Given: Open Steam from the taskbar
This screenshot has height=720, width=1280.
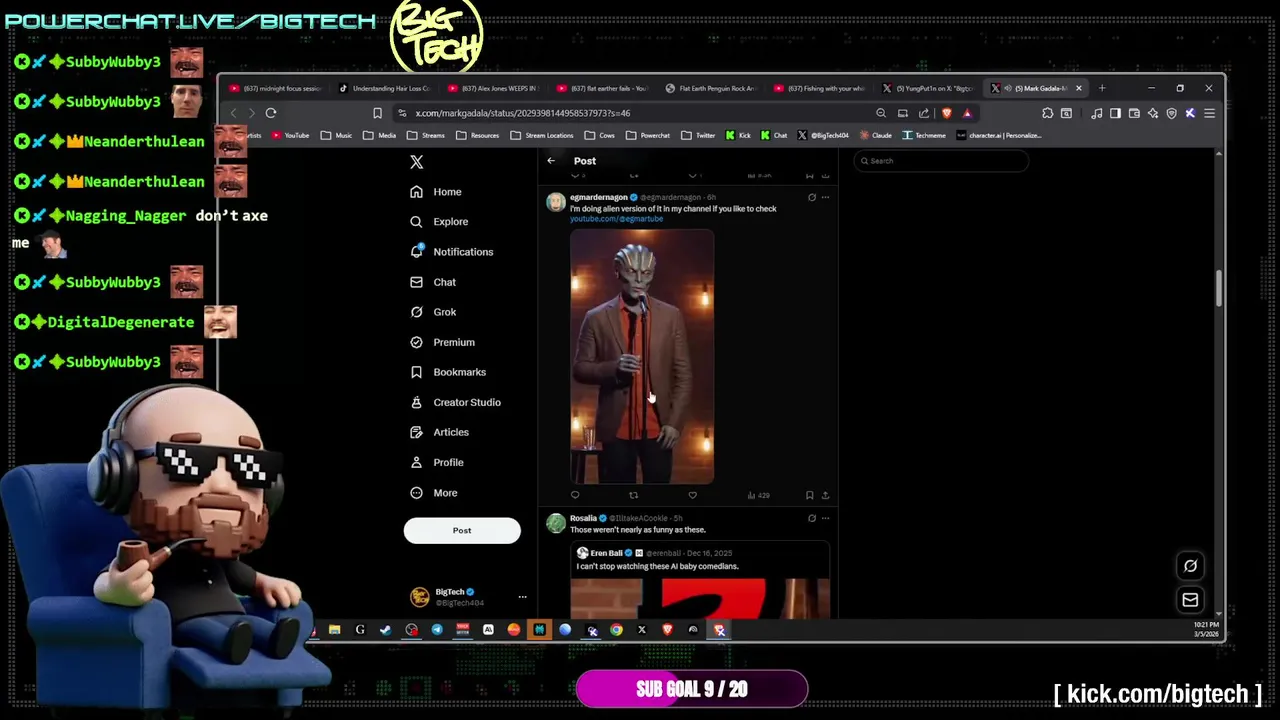Looking at the screenshot, I should tap(386, 630).
